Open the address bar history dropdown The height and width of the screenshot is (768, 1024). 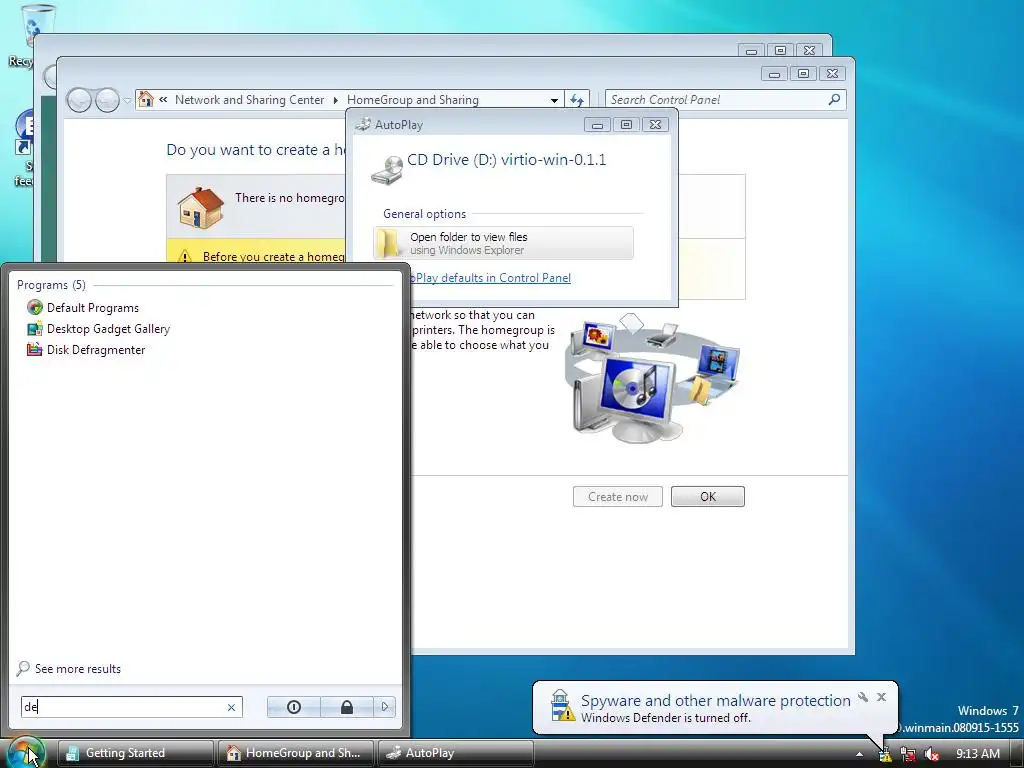click(x=554, y=100)
